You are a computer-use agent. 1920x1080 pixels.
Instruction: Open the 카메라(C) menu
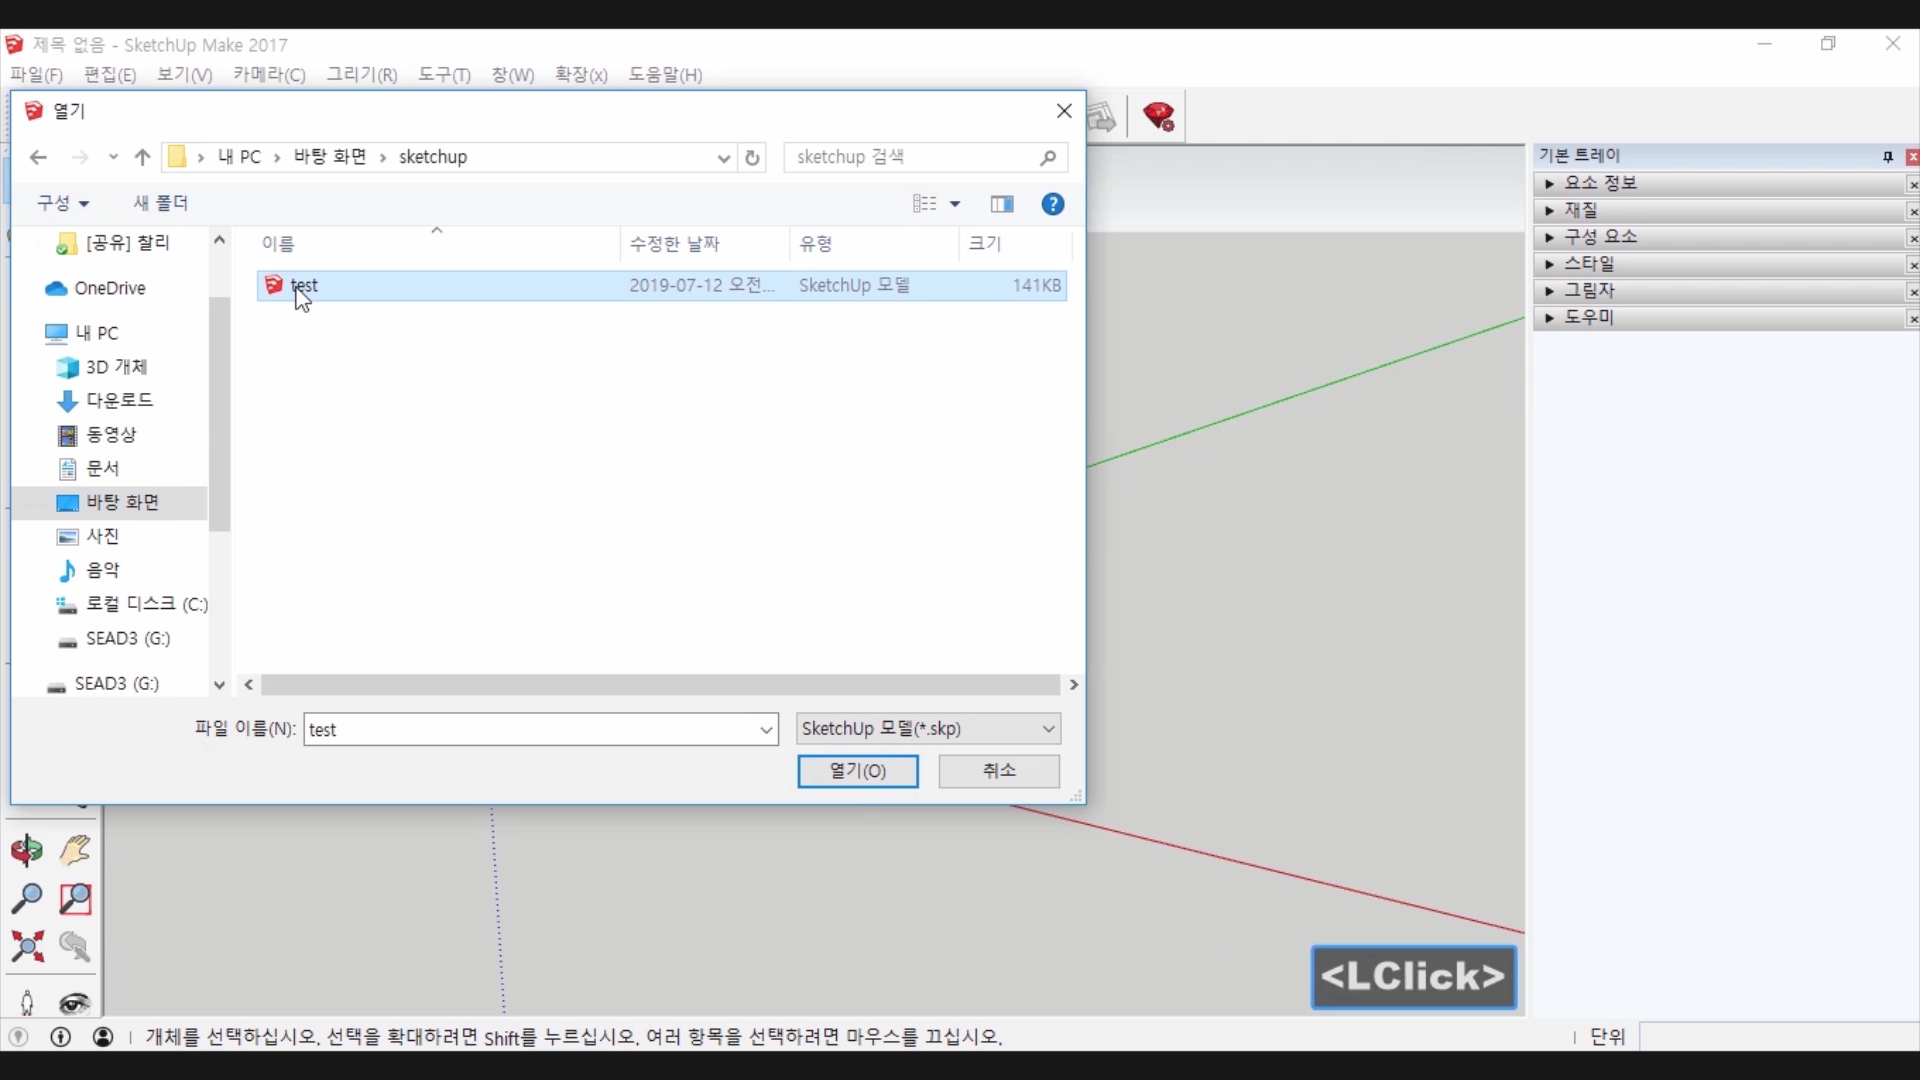click(x=269, y=75)
